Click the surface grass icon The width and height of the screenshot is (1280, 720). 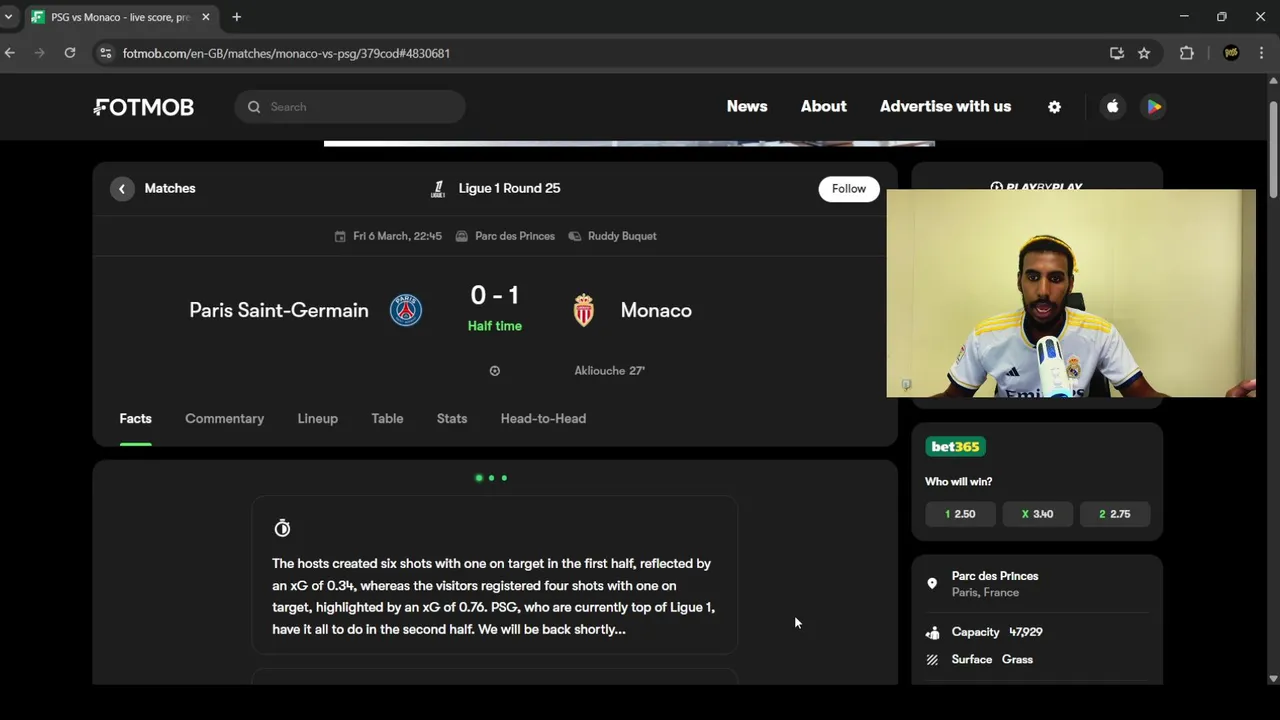tap(932, 660)
